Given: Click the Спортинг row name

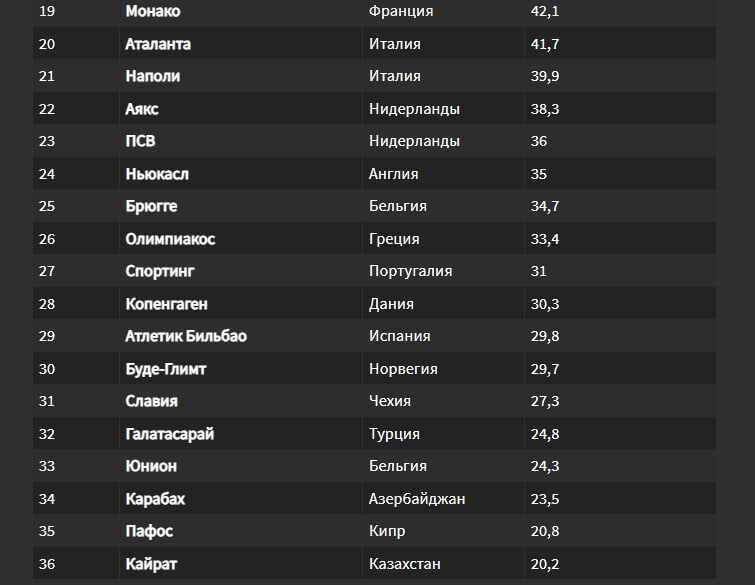Looking at the screenshot, I should point(160,271).
